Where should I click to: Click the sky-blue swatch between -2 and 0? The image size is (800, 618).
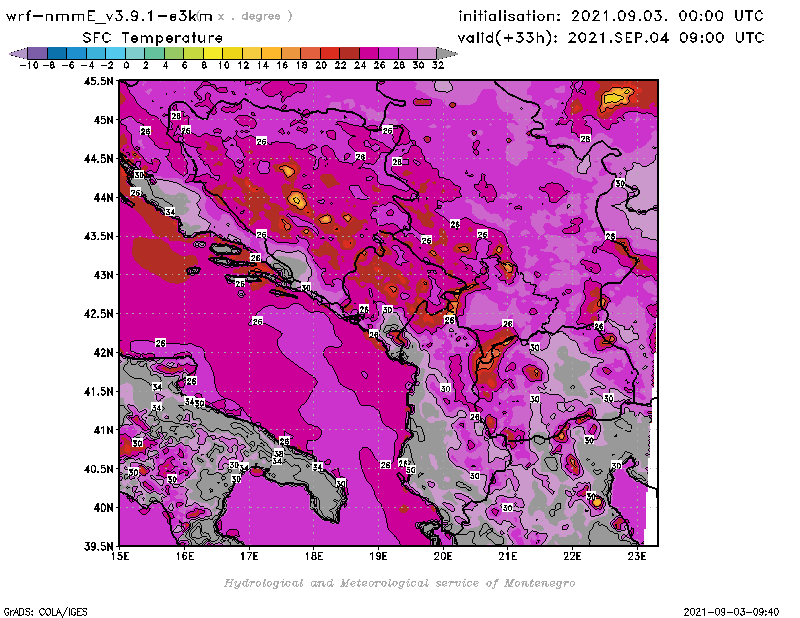click(115, 53)
